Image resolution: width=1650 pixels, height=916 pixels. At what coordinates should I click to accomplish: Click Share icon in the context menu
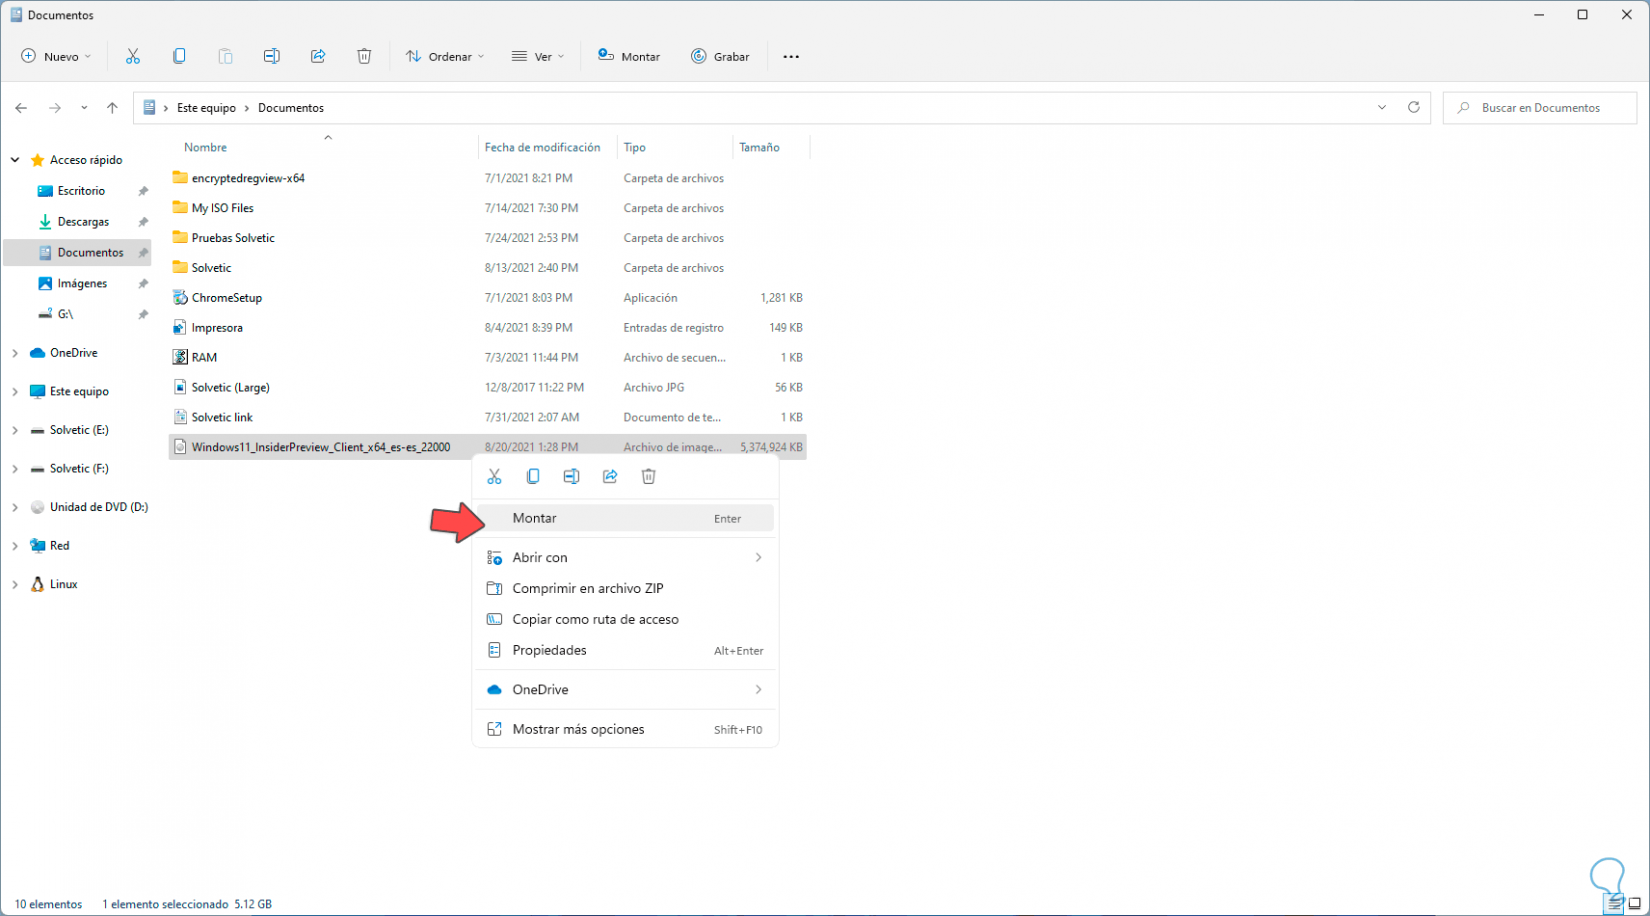click(x=610, y=477)
